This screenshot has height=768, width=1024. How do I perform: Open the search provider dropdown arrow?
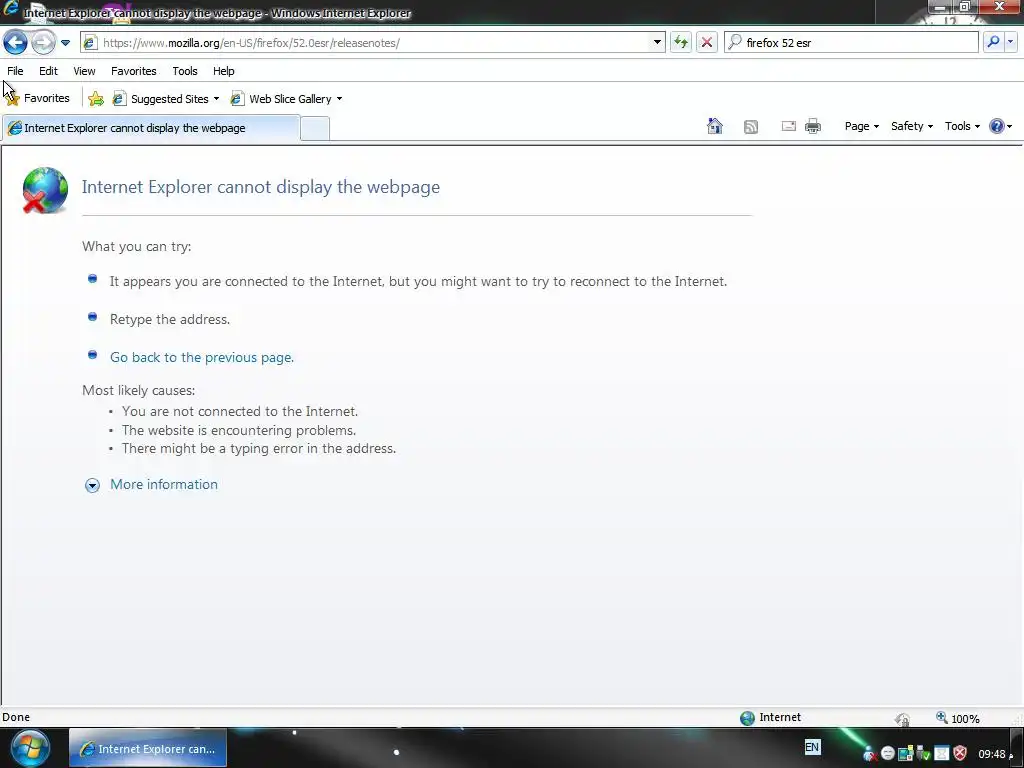point(1010,42)
